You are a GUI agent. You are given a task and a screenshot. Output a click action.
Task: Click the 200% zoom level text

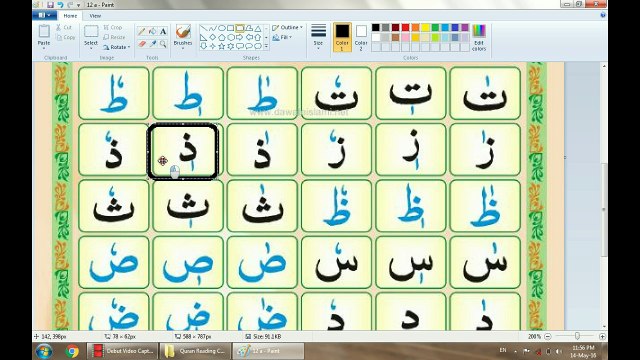[x=534, y=336]
